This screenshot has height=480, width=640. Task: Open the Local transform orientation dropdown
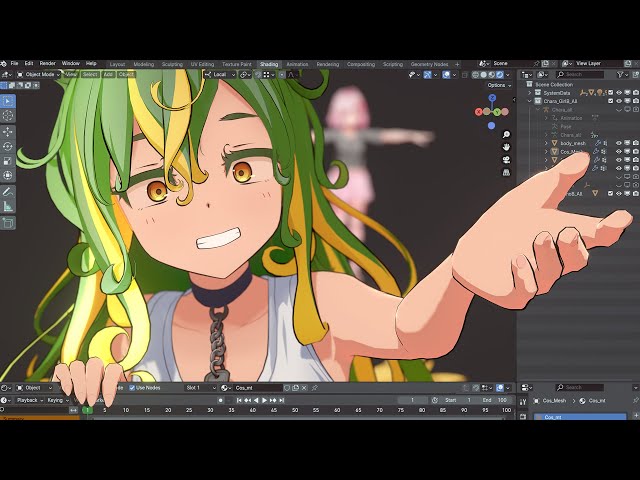220,75
